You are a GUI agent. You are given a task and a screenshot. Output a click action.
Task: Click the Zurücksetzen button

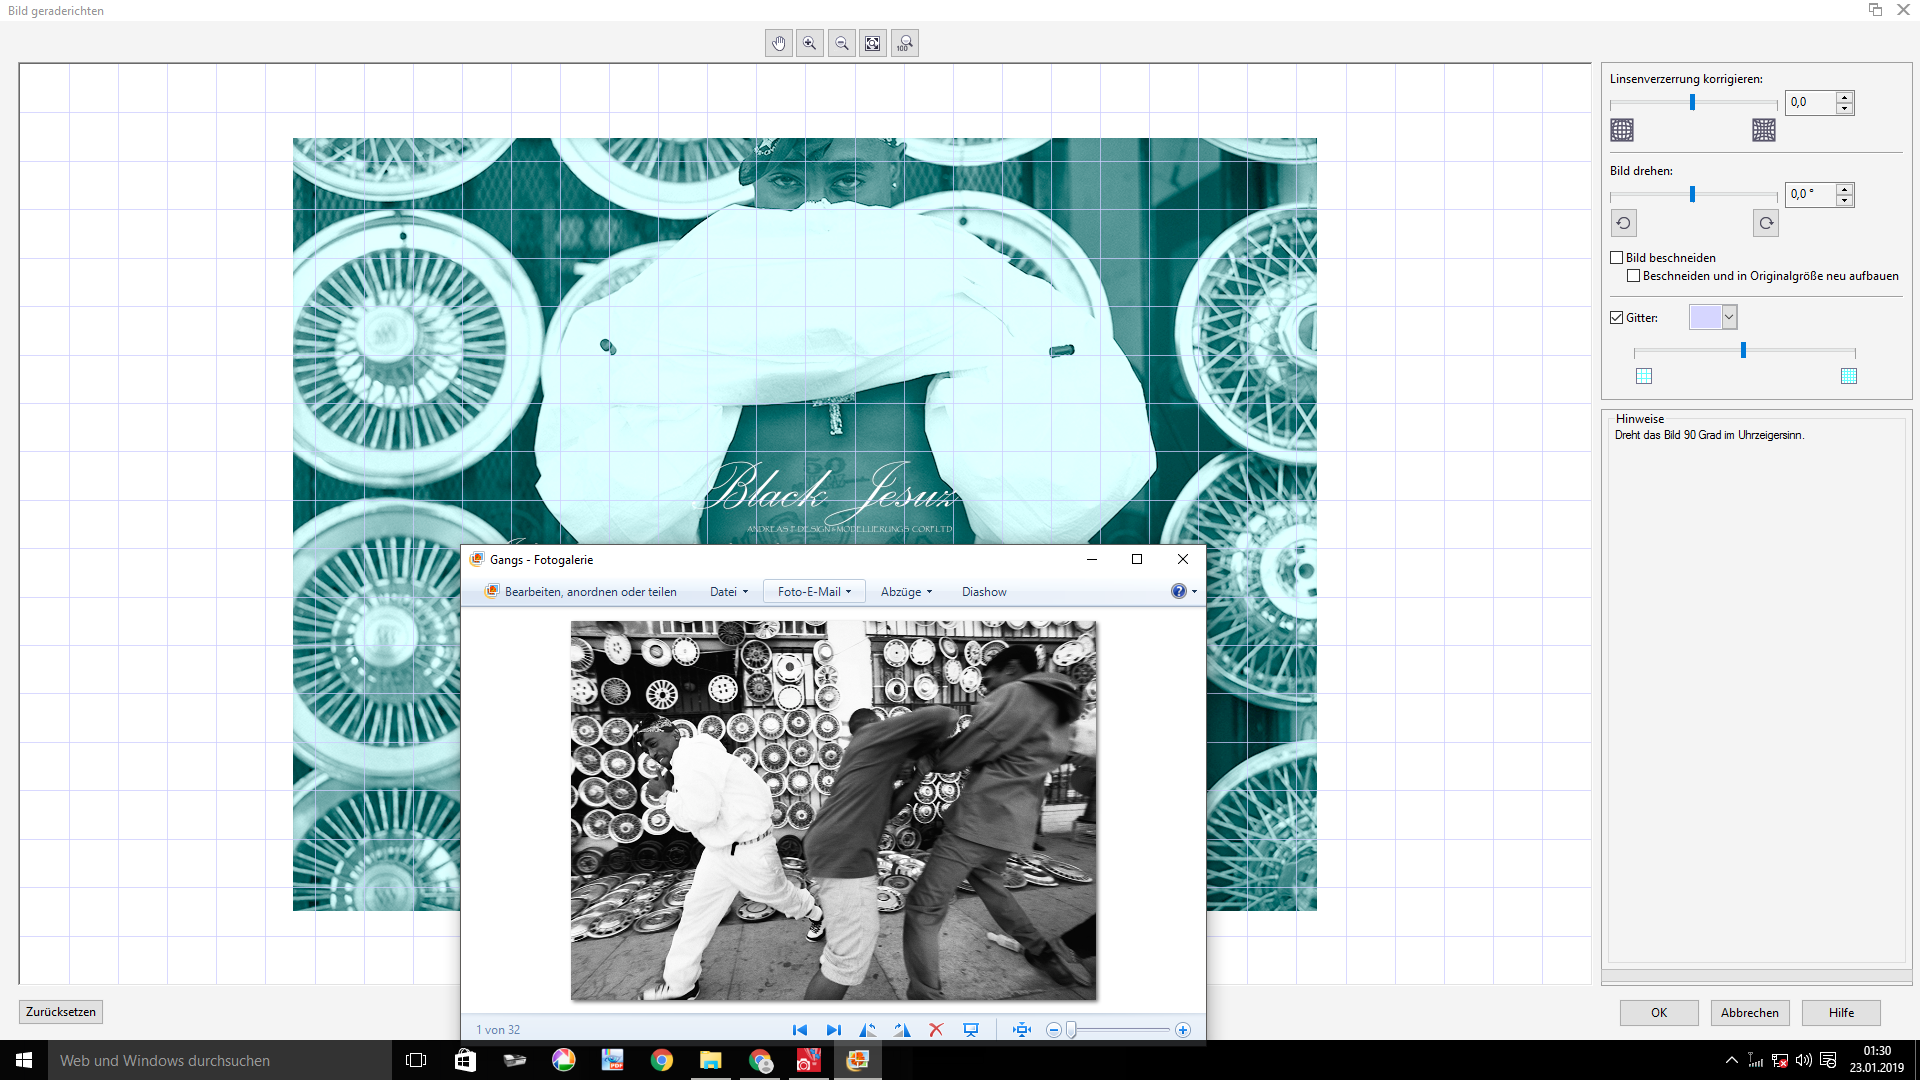coord(61,1012)
